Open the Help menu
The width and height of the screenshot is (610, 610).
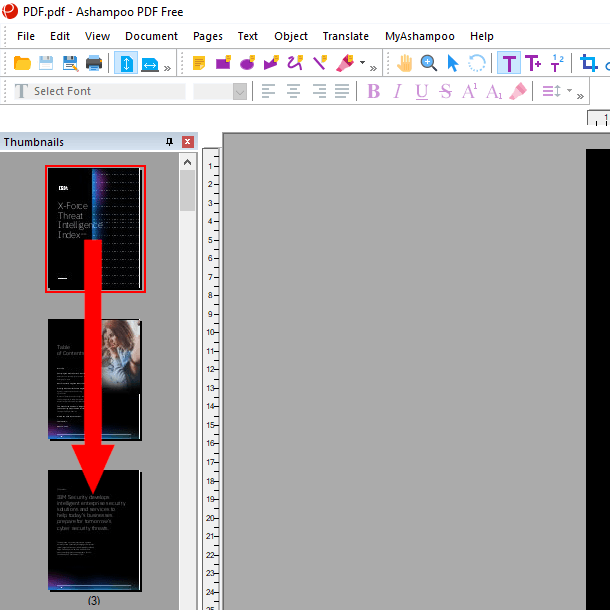coord(482,36)
